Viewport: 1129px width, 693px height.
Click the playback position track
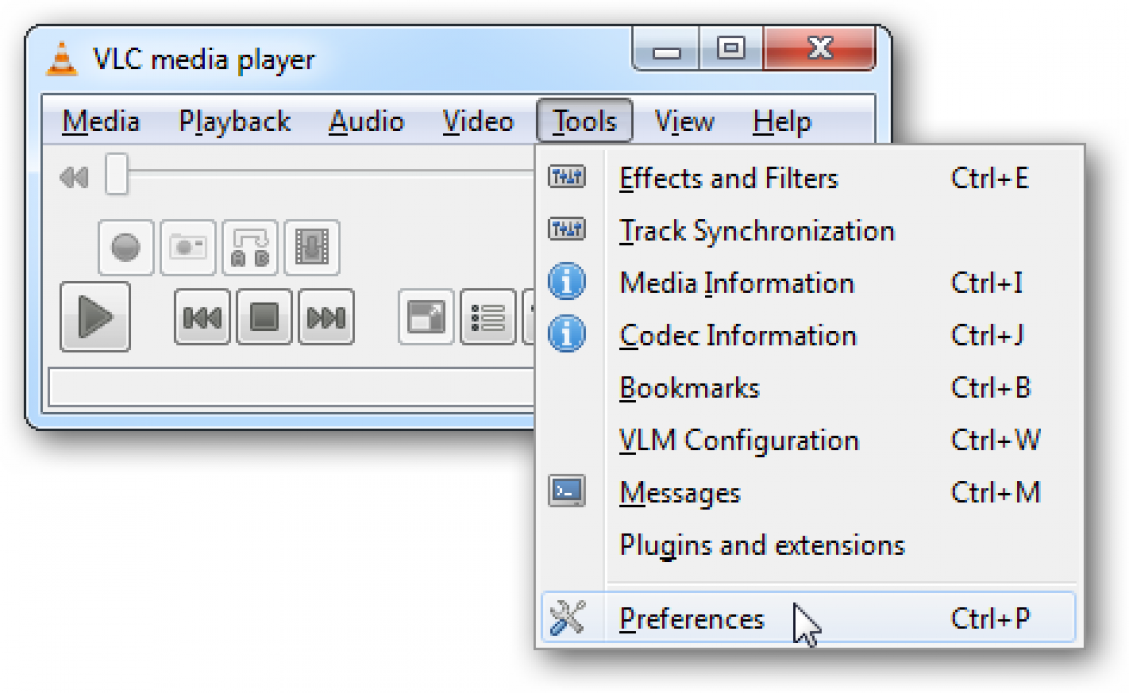331,174
